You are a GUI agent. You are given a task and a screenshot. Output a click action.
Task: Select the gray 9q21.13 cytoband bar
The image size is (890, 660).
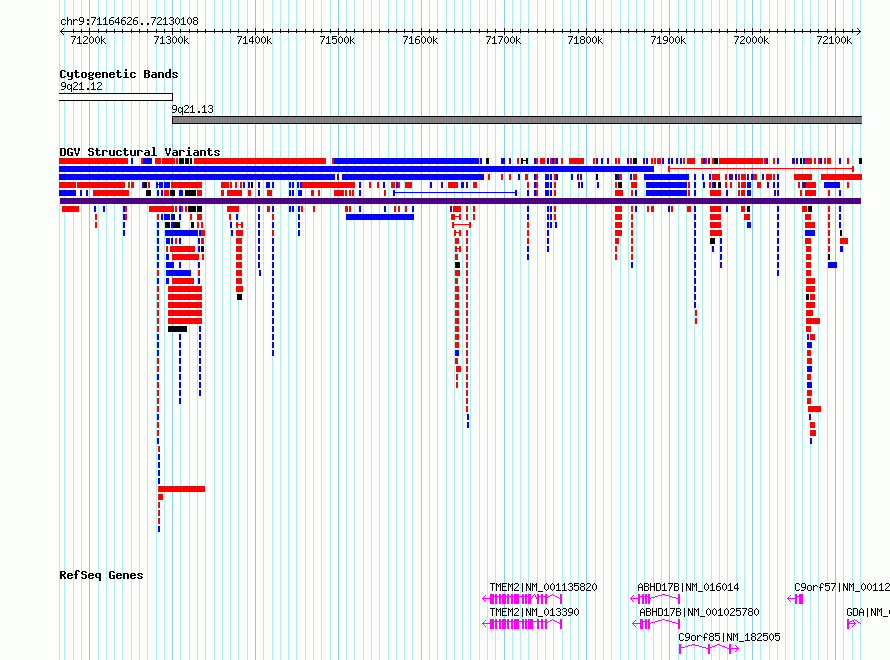click(517, 120)
